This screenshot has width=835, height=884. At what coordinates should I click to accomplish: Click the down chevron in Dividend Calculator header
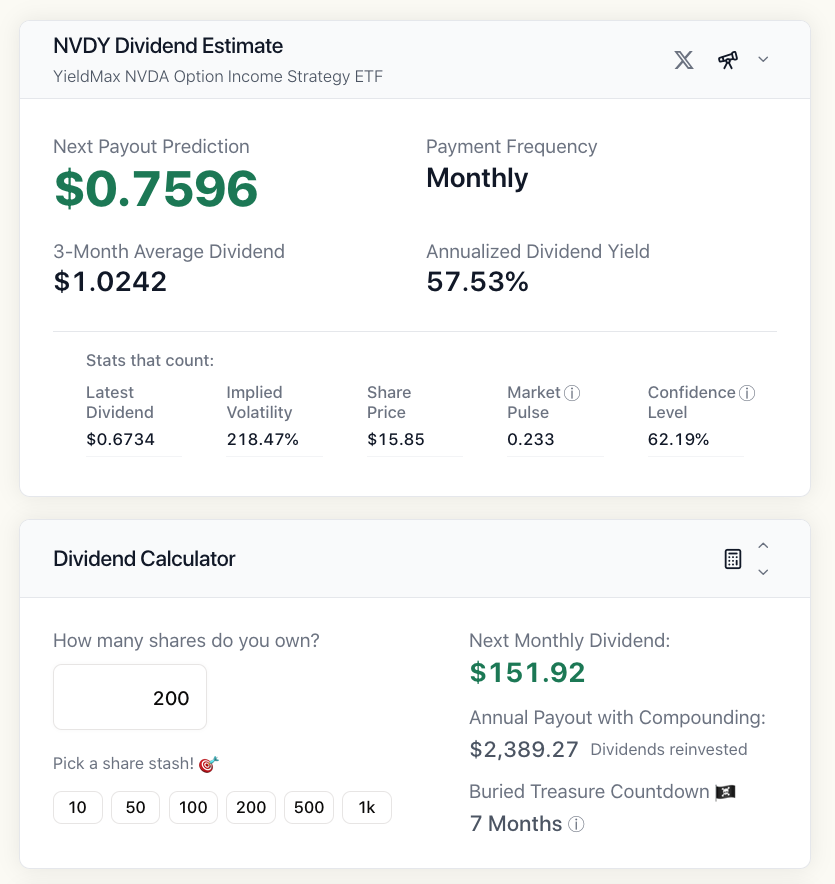[763, 572]
